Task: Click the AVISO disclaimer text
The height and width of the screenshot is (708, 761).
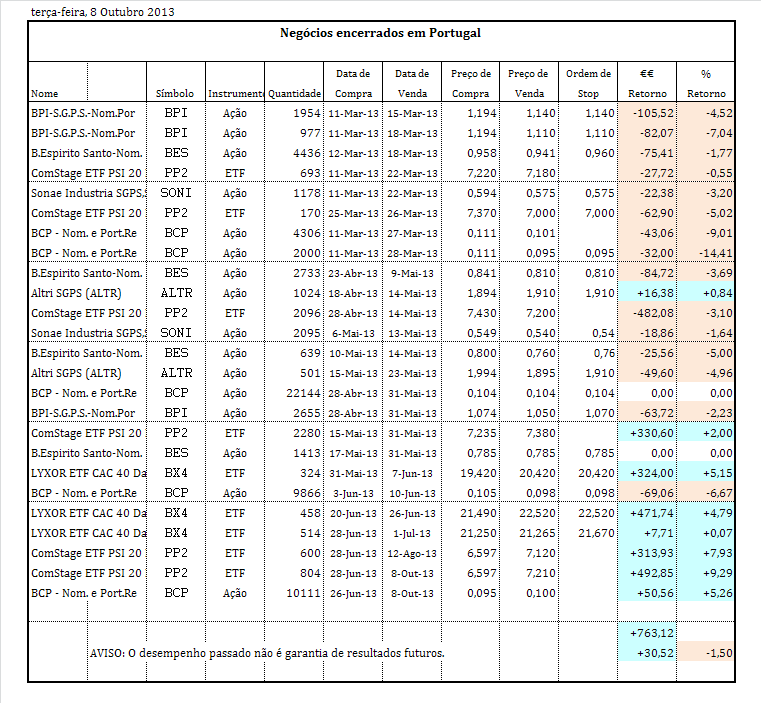Action: pyautogui.click(x=267, y=653)
